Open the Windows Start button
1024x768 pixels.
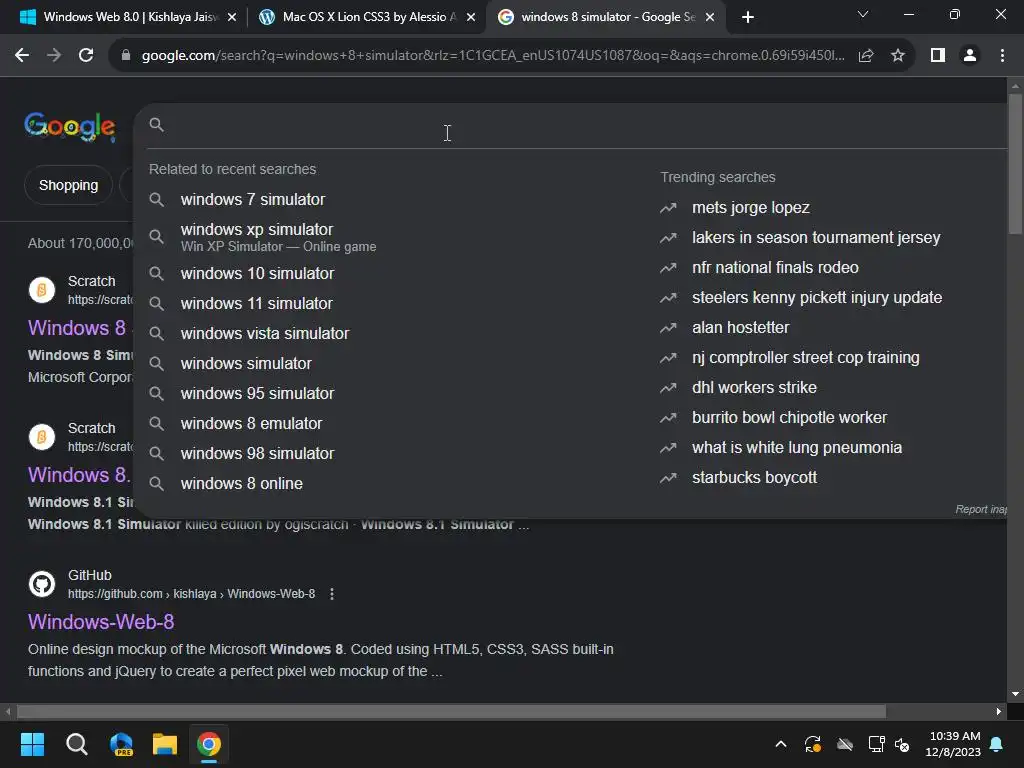tap(32, 744)
